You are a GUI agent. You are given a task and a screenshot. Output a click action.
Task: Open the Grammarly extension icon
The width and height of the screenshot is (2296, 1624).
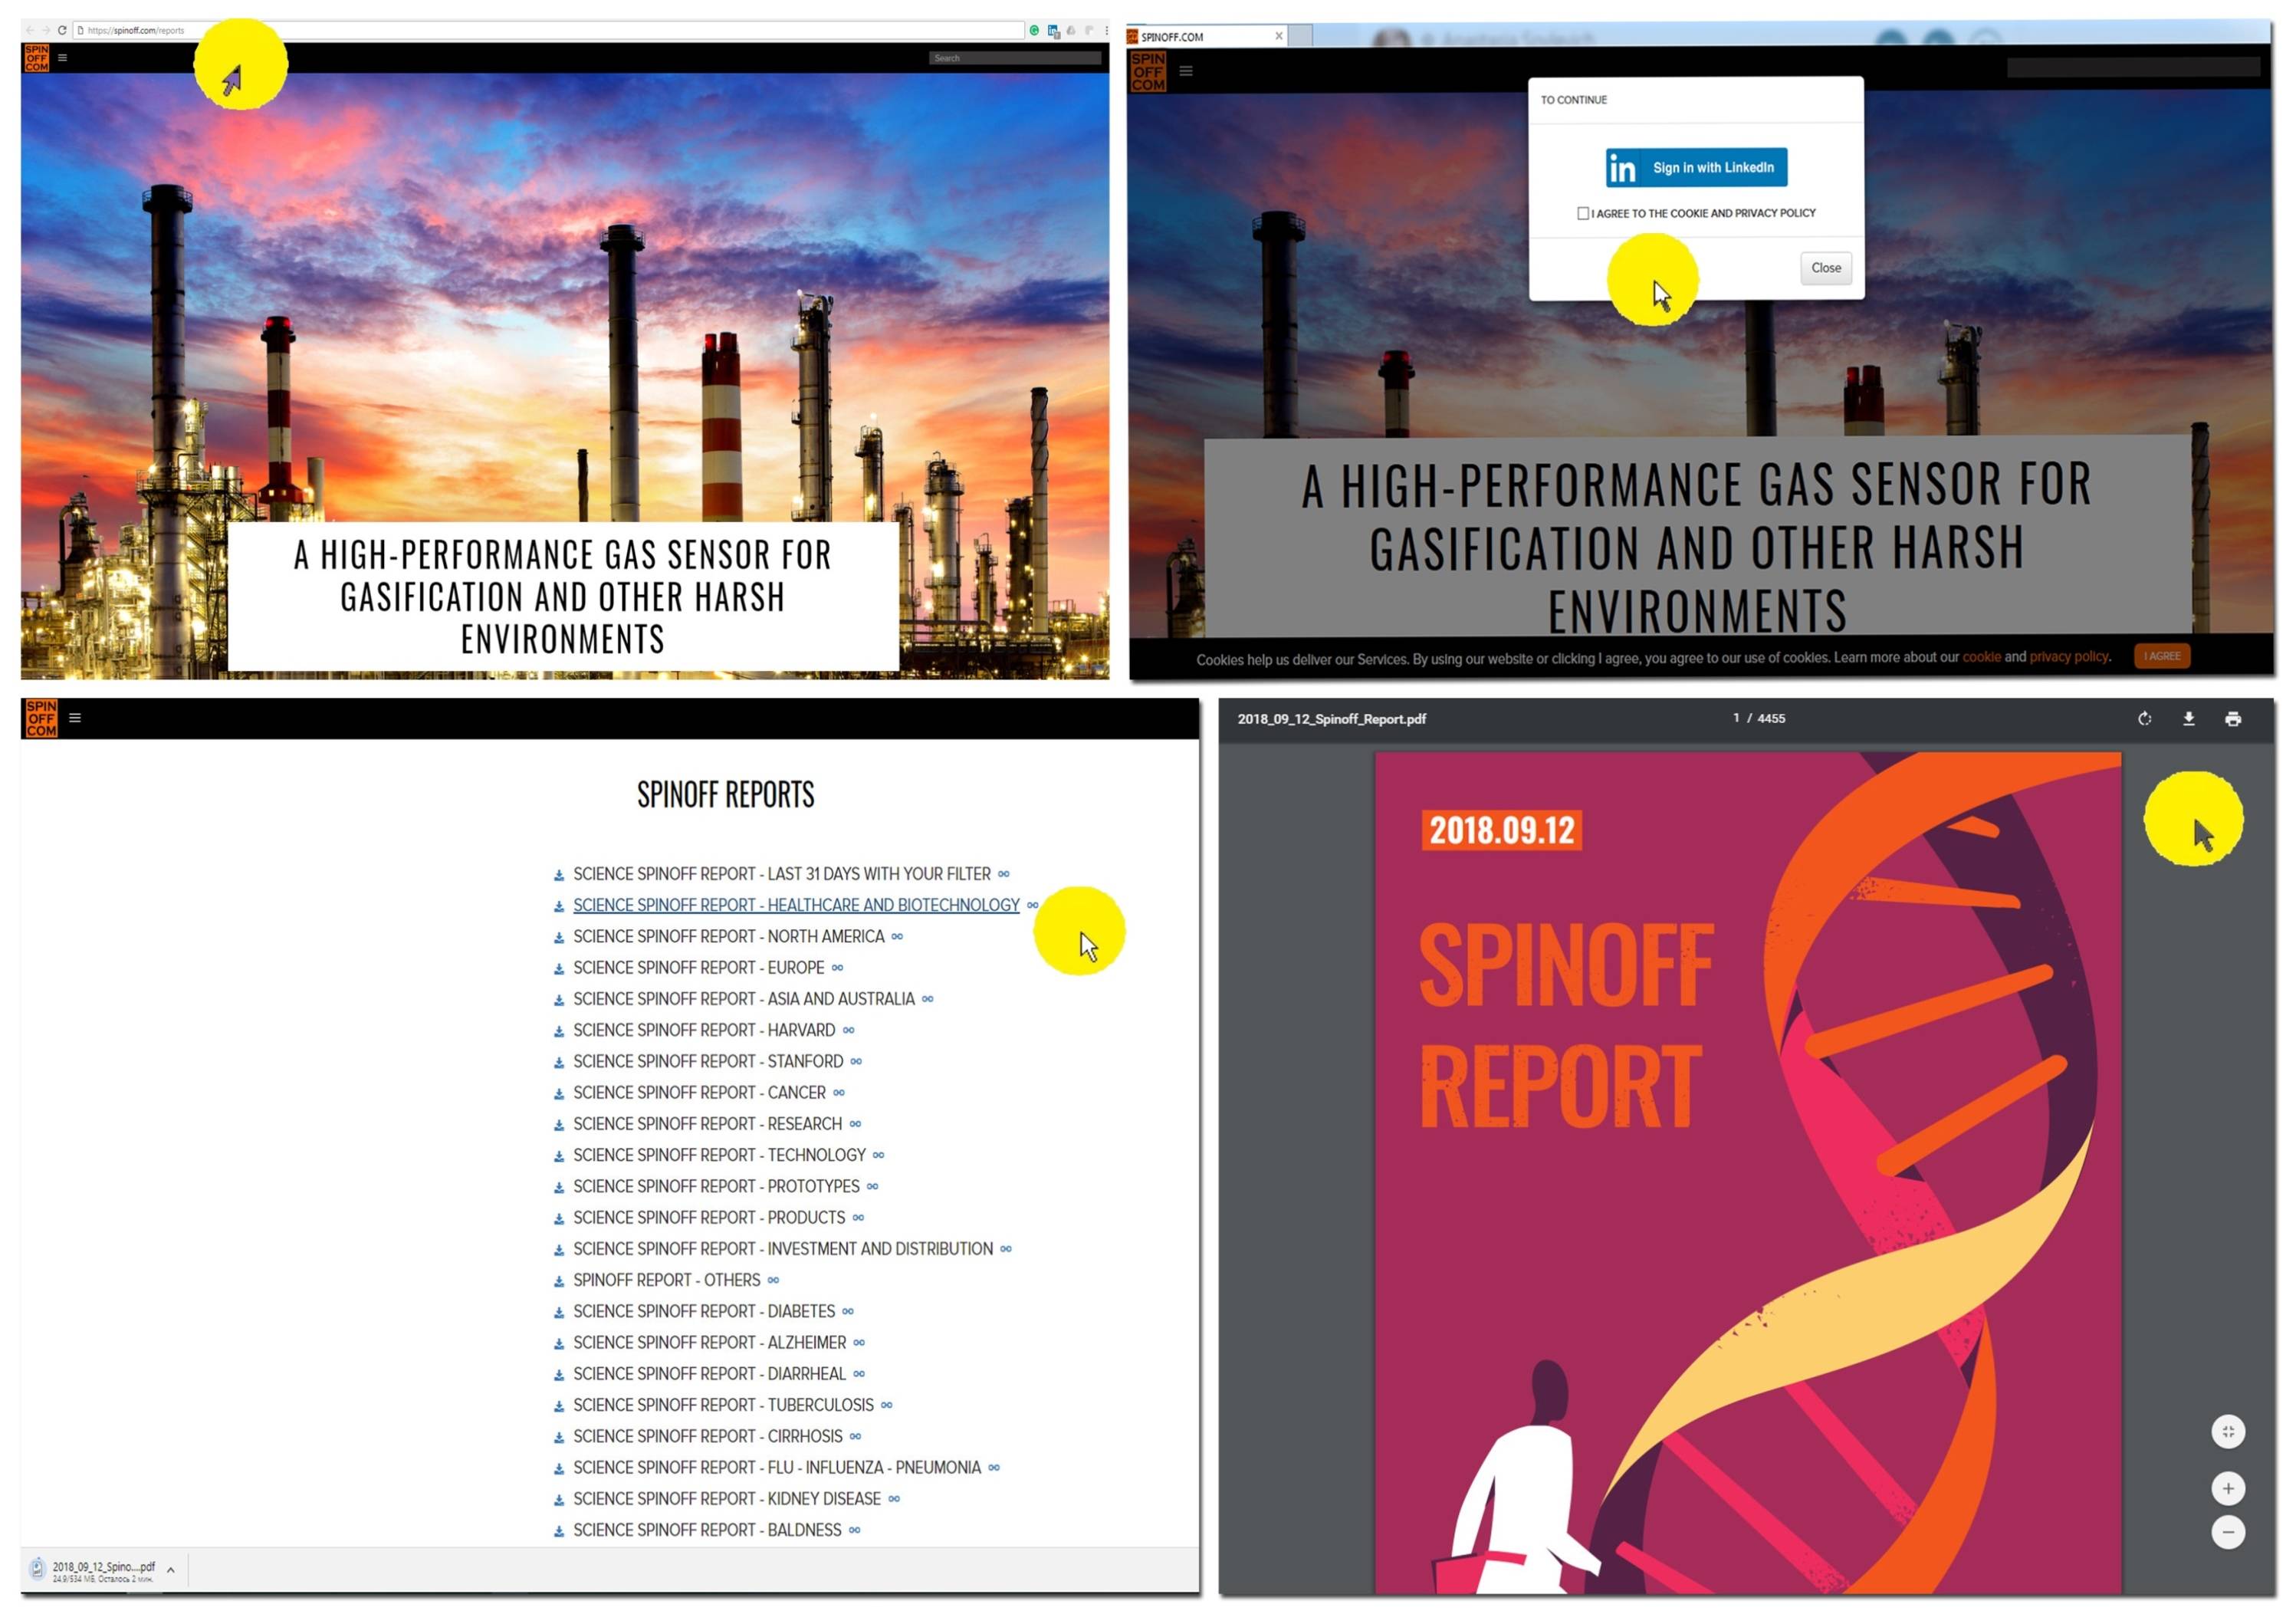click(x=1034, y=31)
